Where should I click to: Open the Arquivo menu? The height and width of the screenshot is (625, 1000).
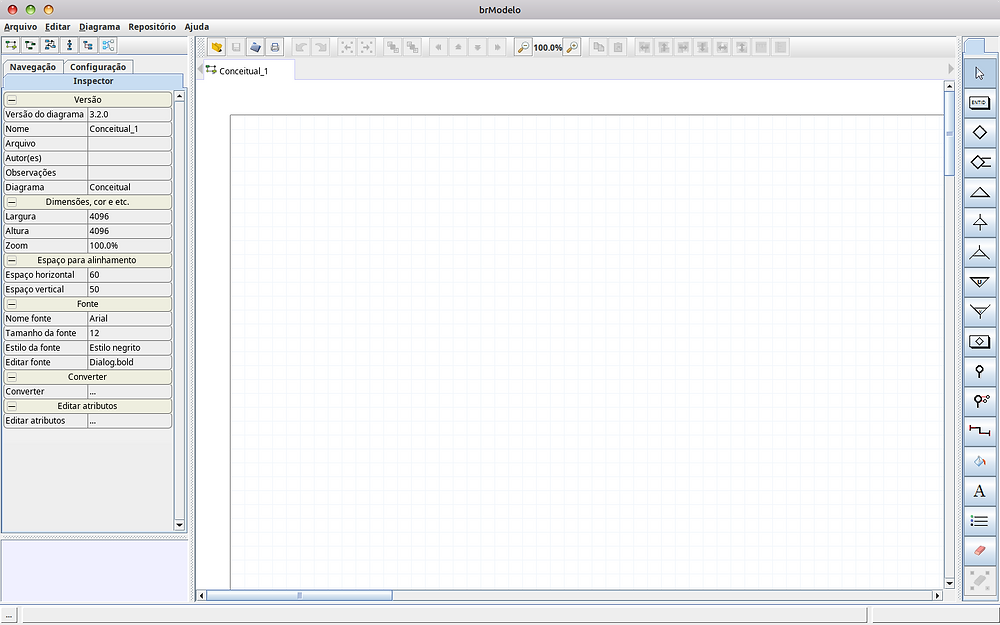20,27
